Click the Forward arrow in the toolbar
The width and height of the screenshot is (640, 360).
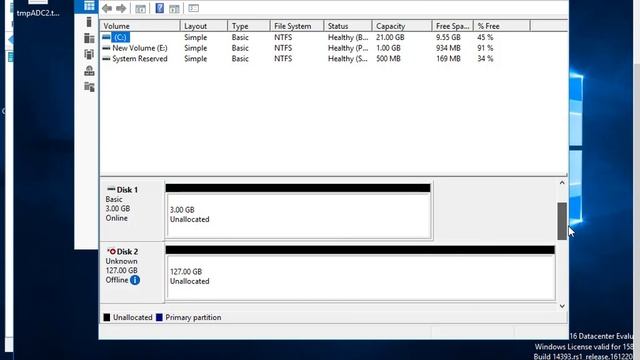pos(121,8)
